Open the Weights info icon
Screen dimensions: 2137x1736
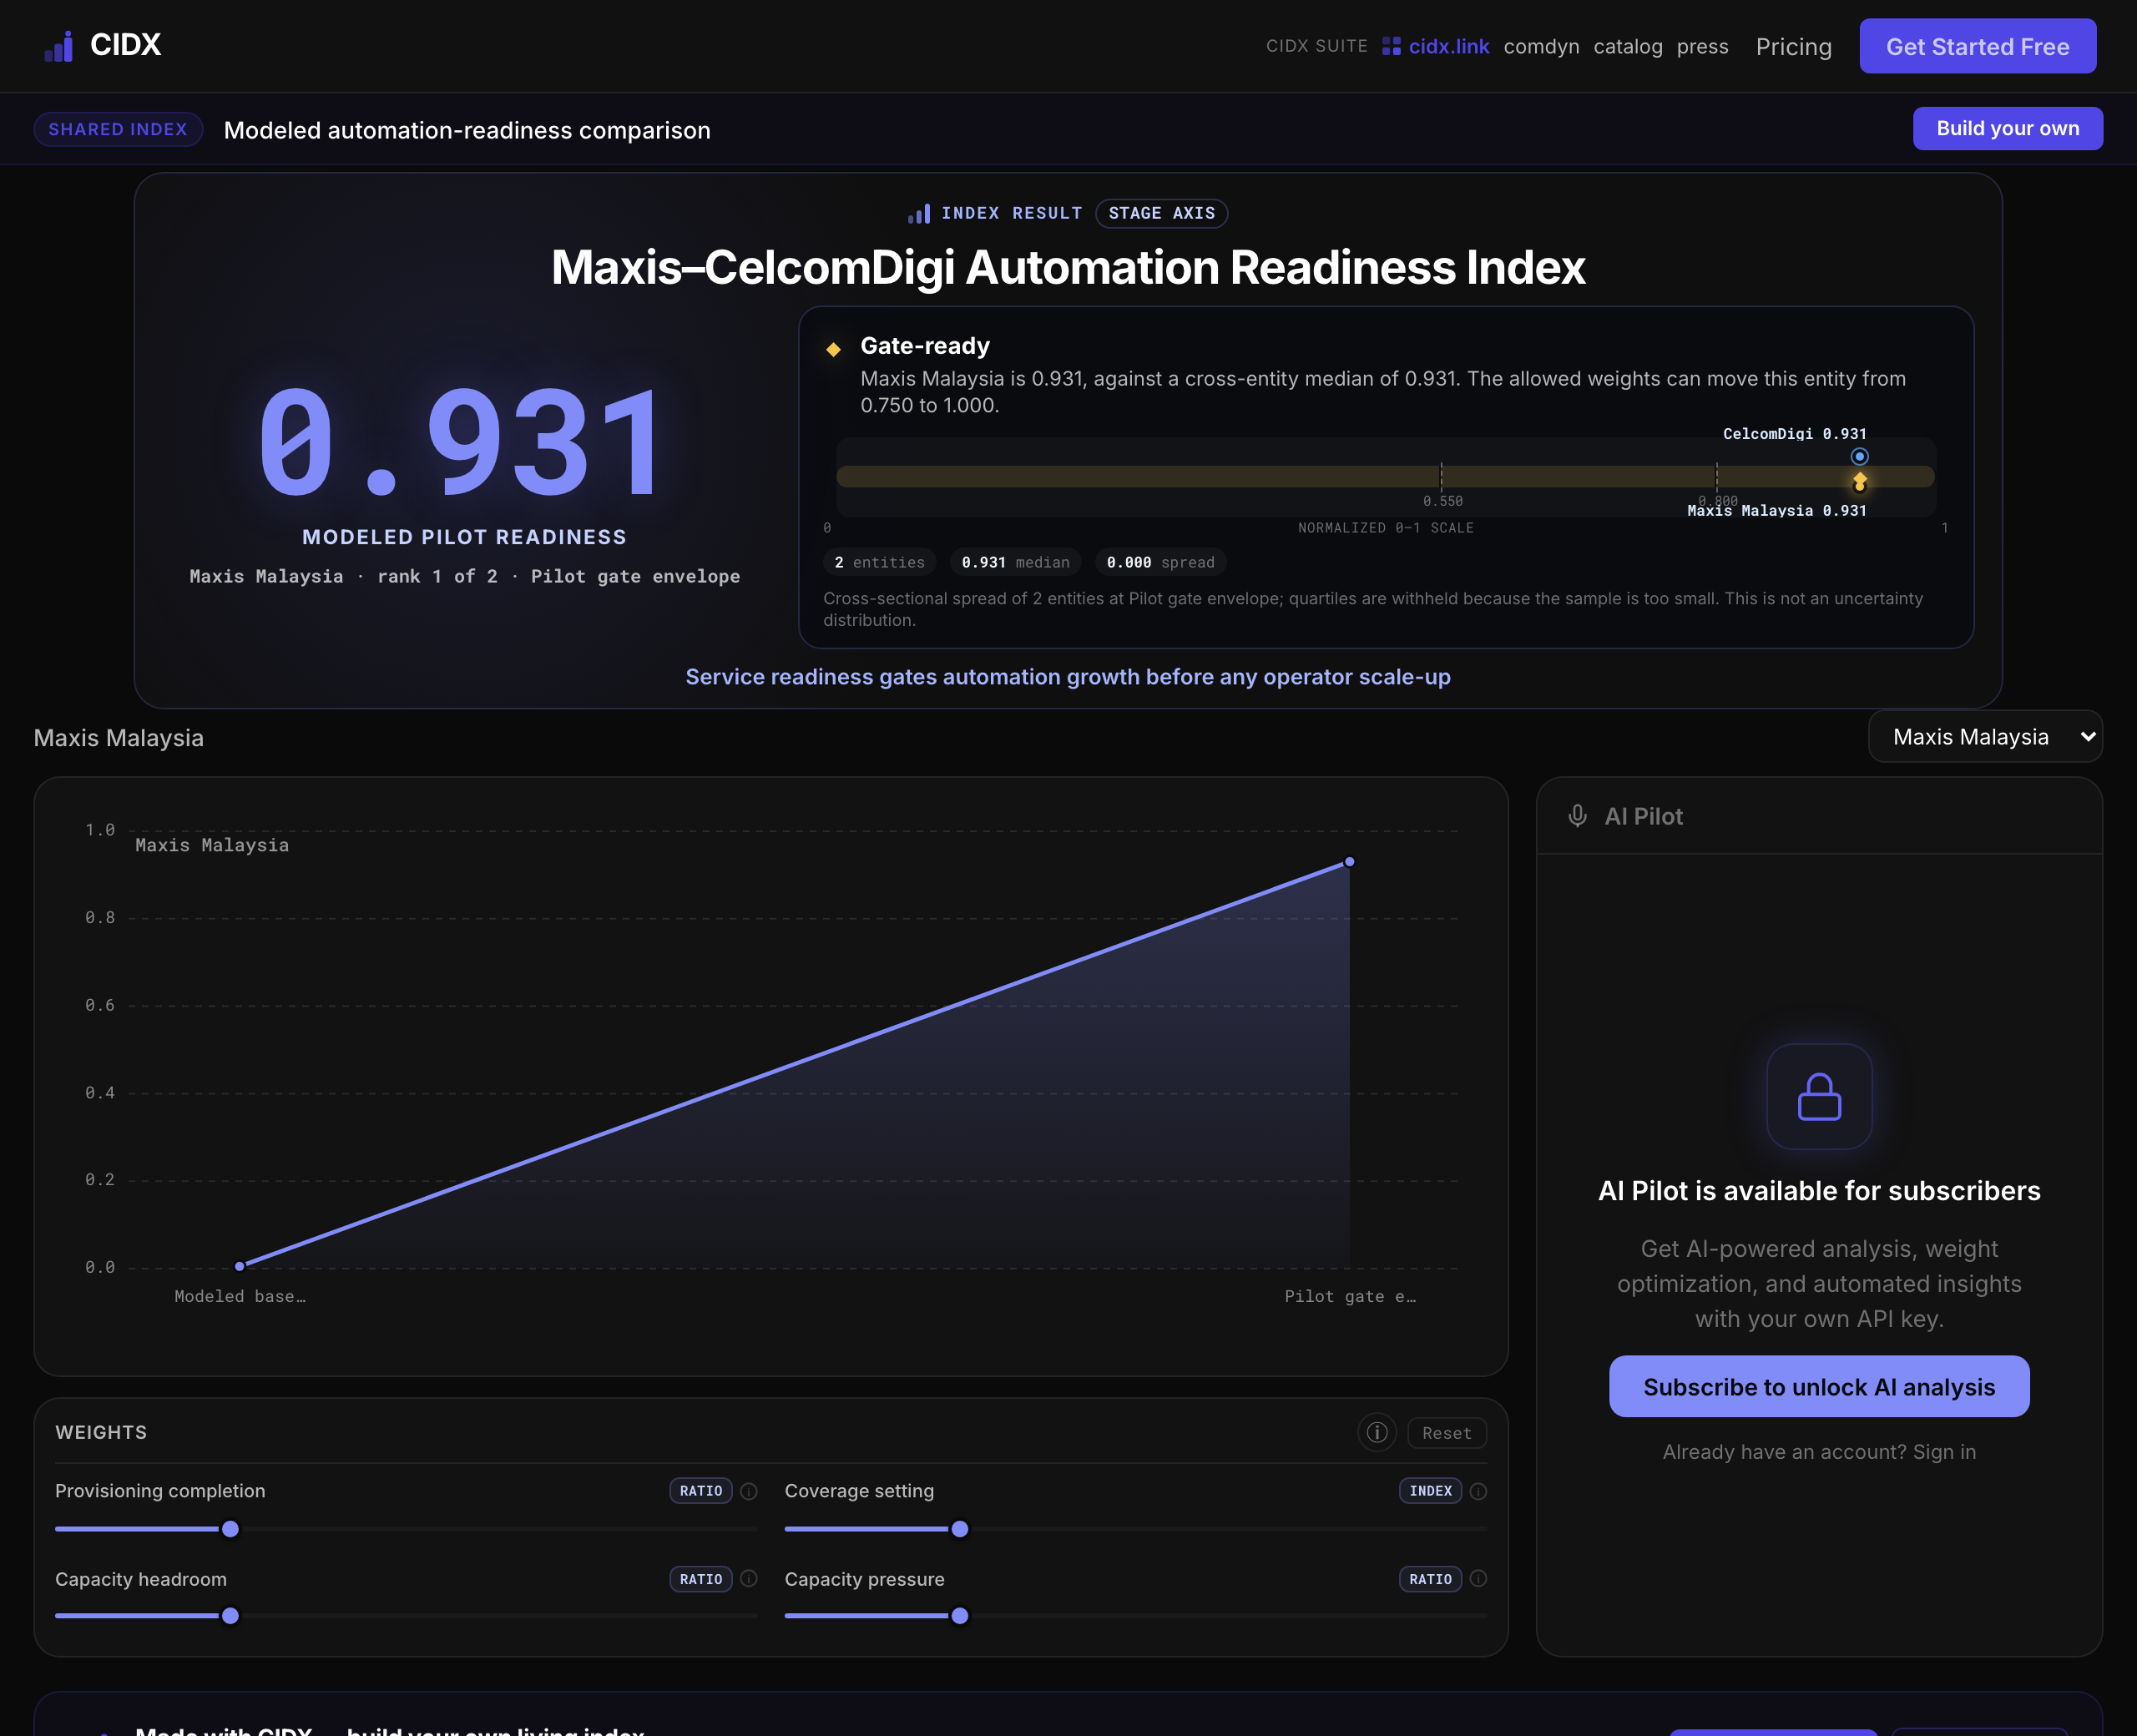[x=1377, y=1433]
